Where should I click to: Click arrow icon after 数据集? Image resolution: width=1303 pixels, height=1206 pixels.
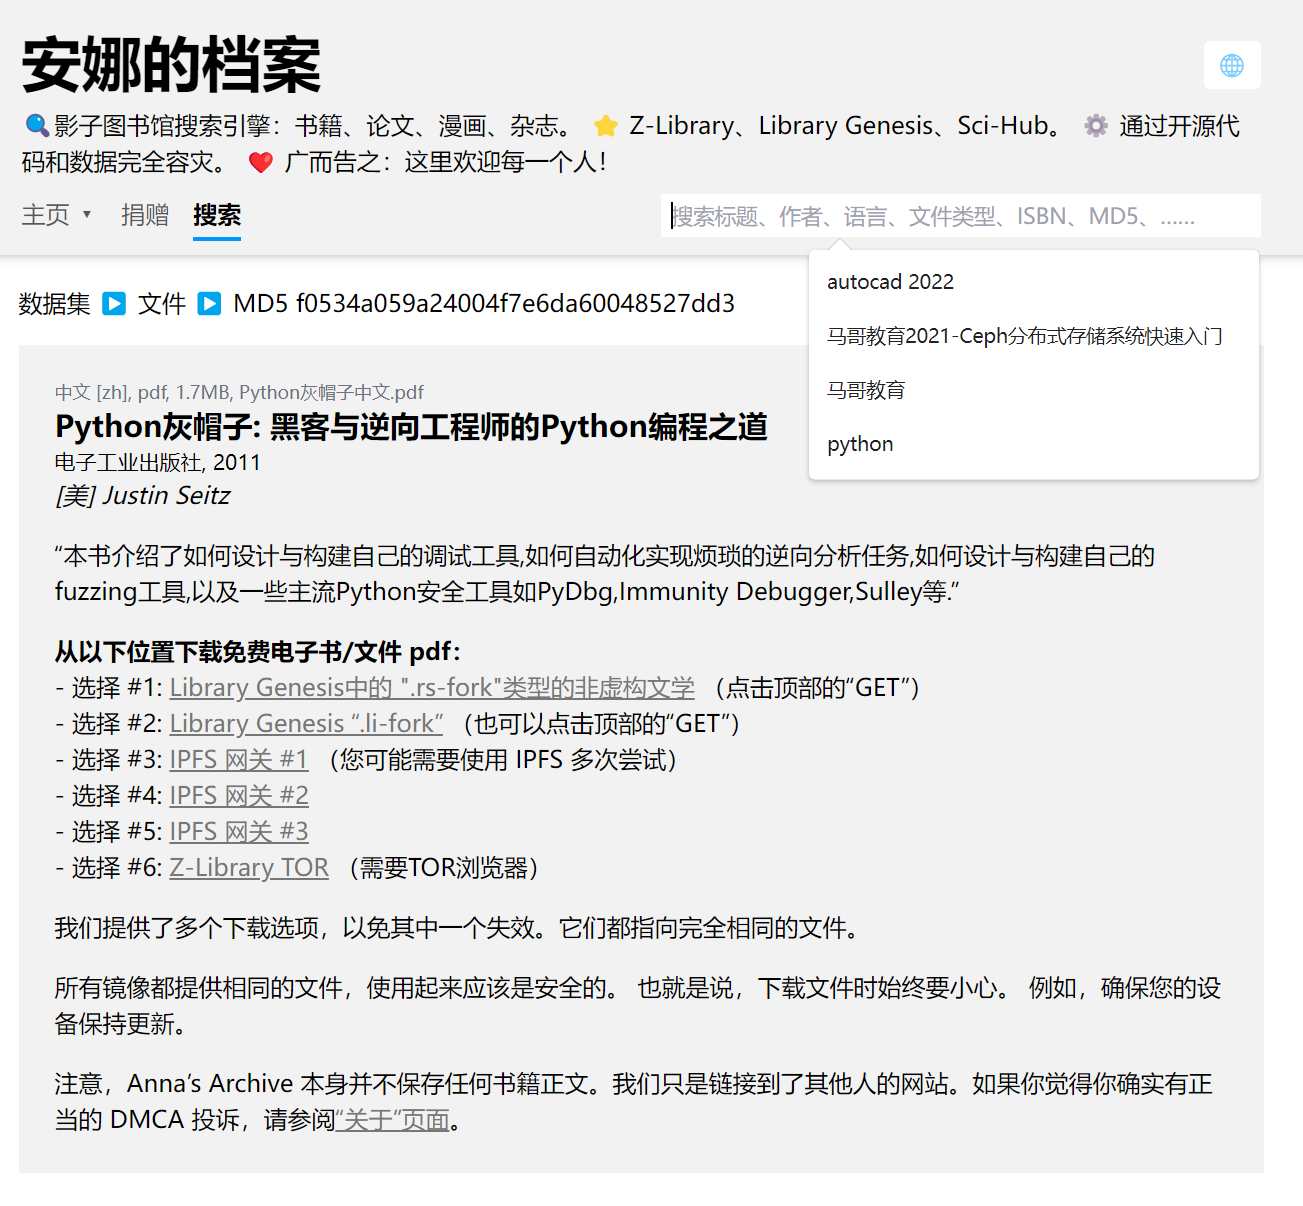[x=114, y=303]
